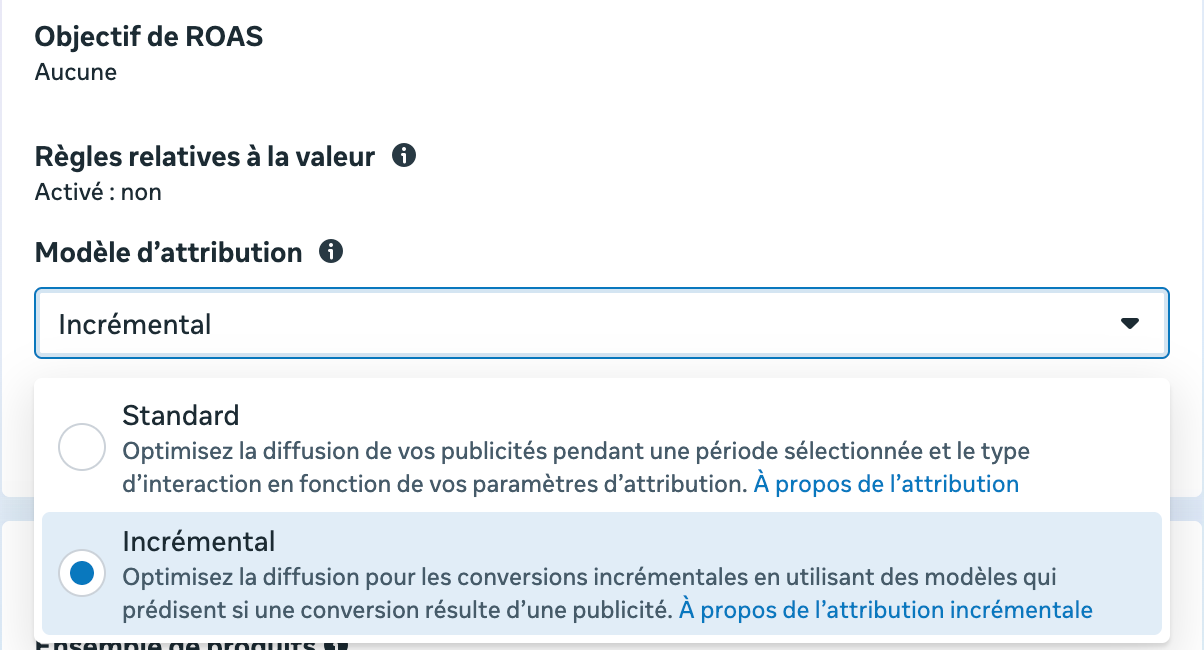
Task: Select the Standard radio button
Action: 82,447
